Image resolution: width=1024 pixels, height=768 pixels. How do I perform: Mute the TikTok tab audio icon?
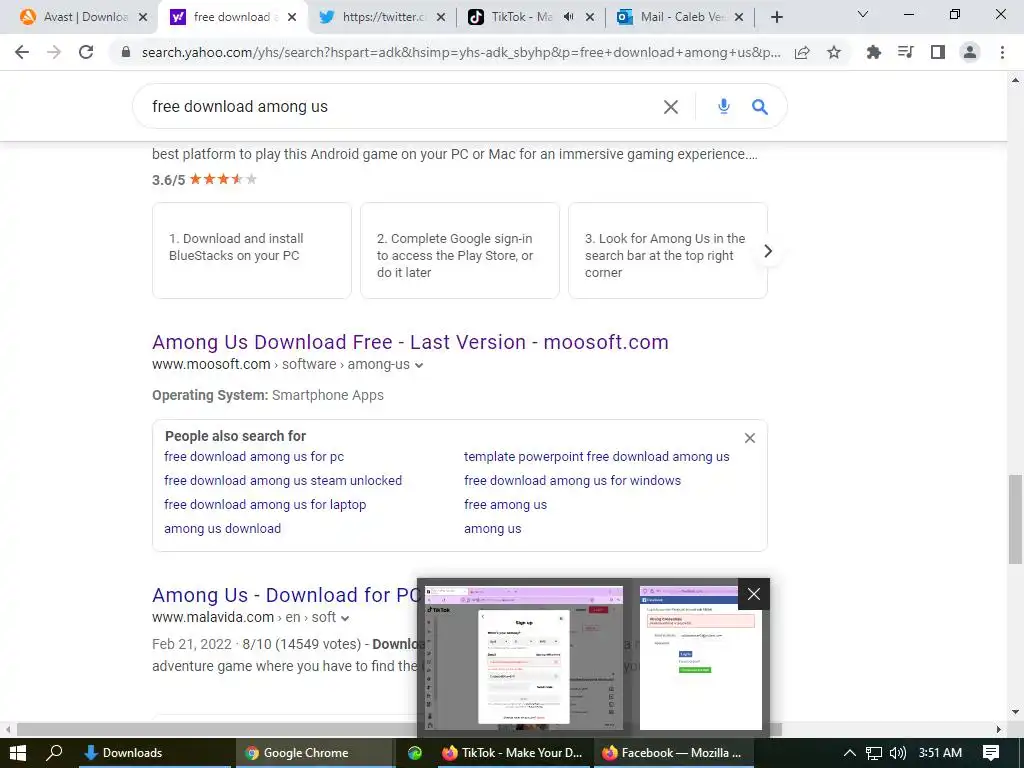pyautogui.click(x=569, y=17)
